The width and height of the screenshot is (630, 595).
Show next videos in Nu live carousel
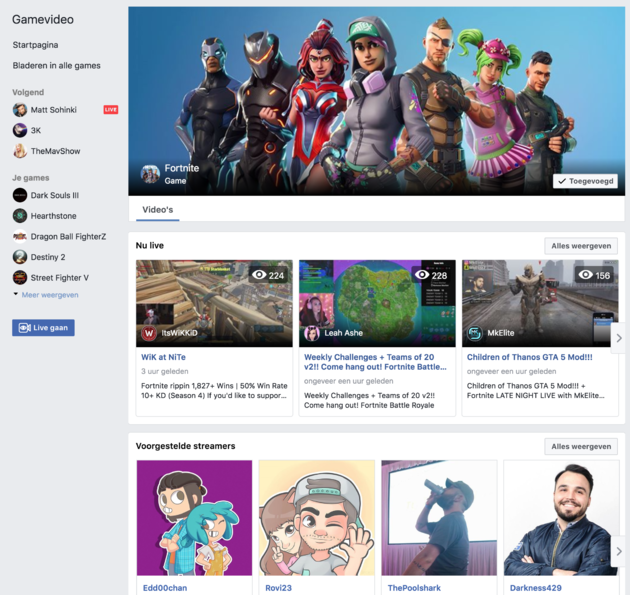(619, 338)
